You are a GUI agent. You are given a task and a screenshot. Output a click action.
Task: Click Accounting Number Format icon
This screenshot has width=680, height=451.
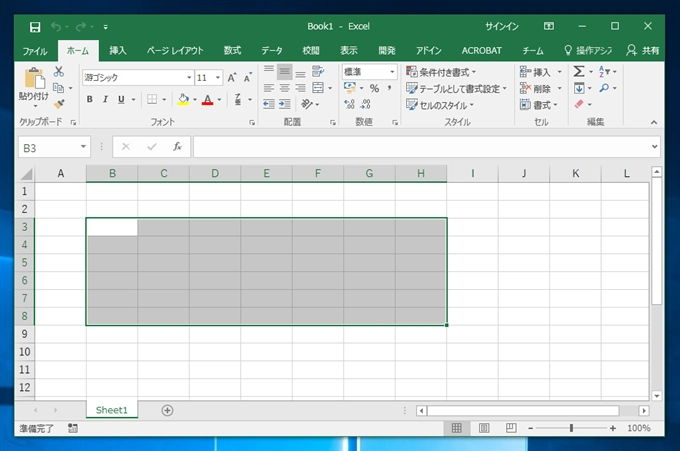pos(350,88)
